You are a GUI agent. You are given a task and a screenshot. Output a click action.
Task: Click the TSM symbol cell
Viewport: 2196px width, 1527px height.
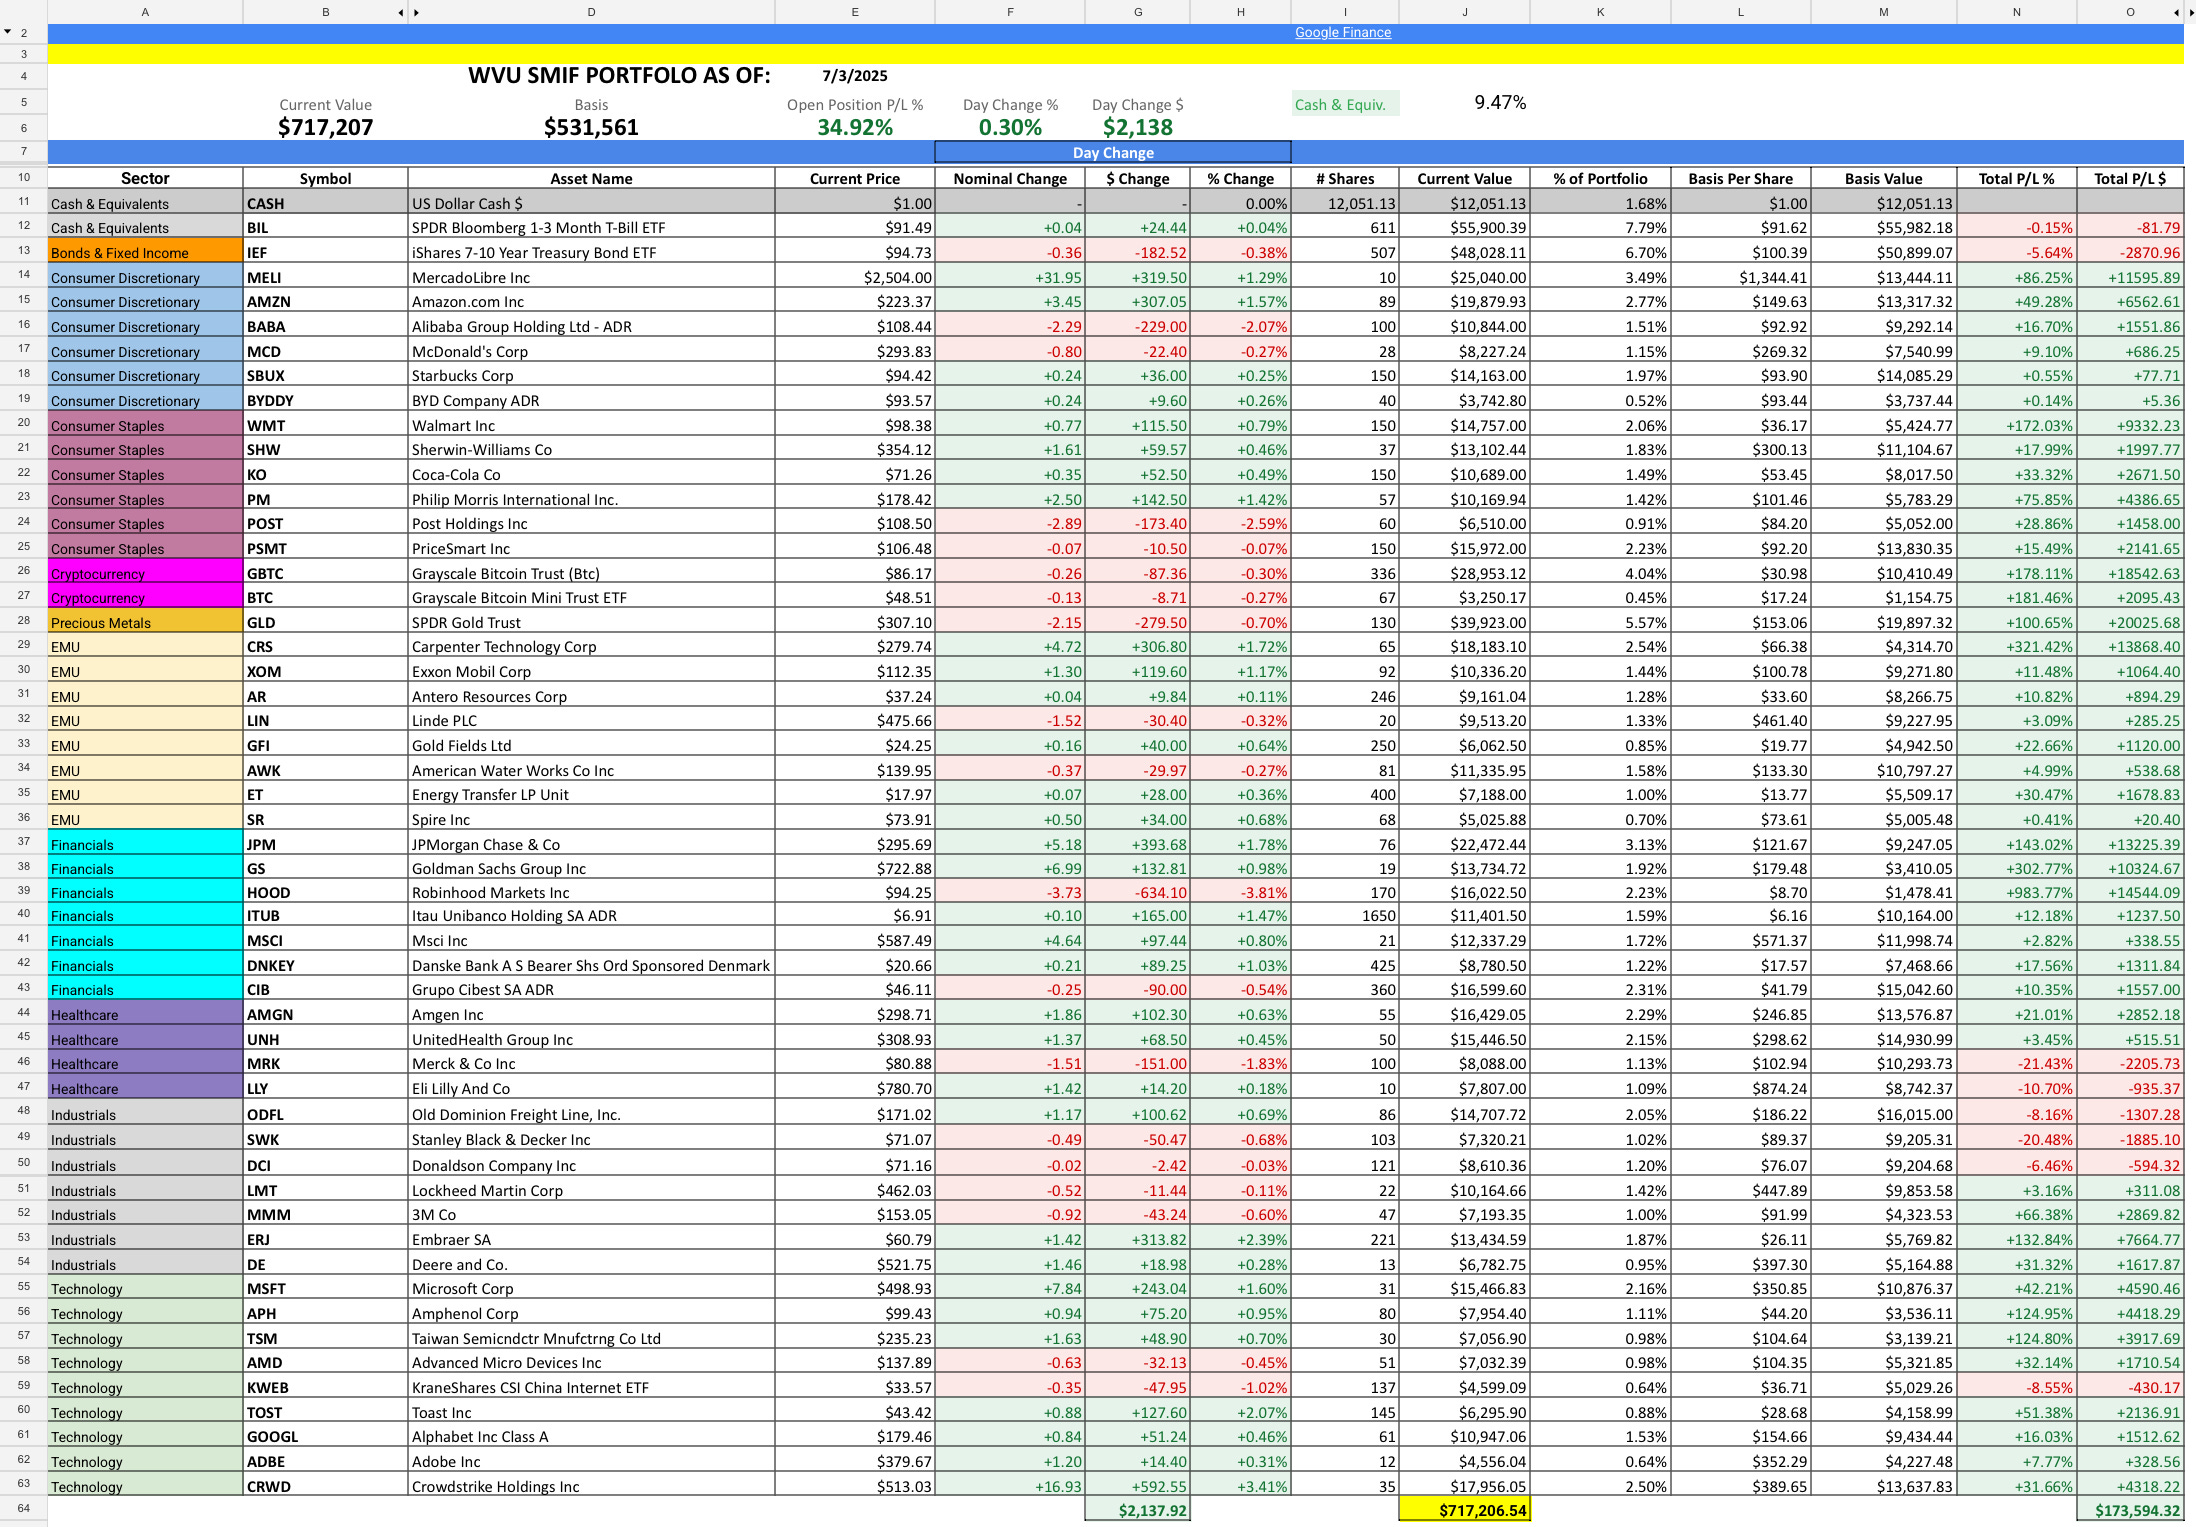(325, 1338)
